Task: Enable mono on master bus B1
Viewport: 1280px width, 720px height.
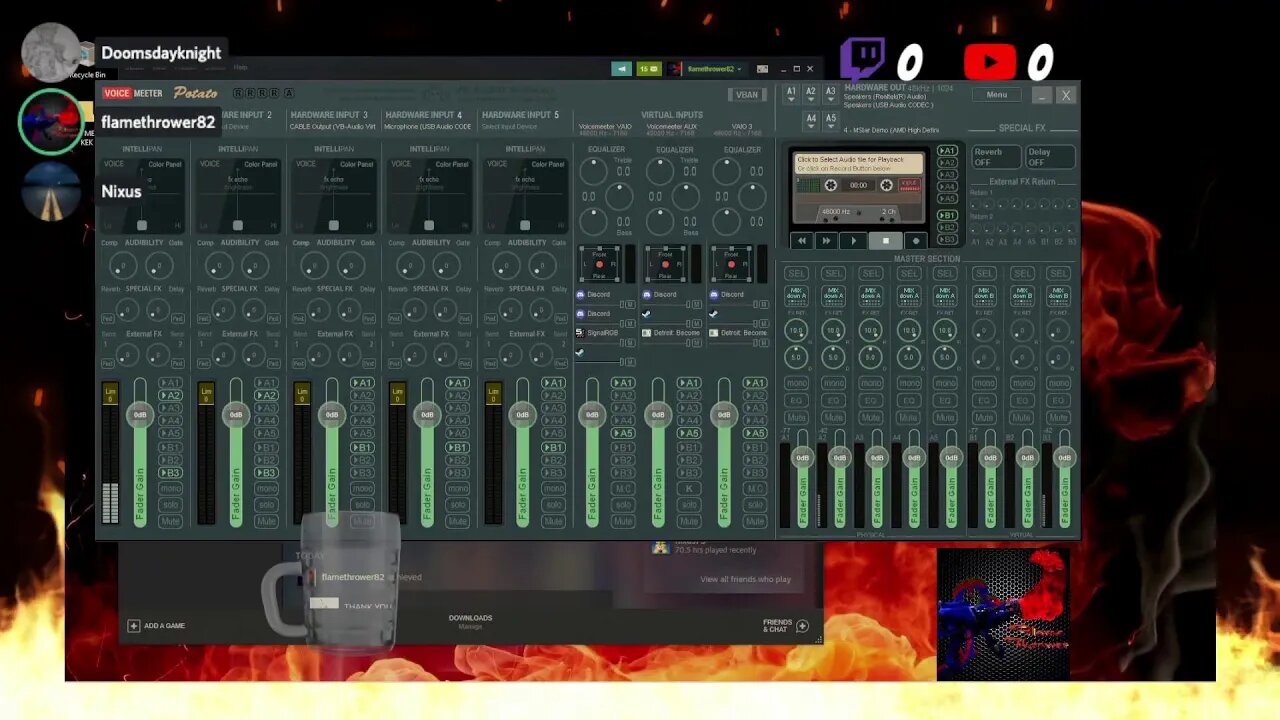Action: [984, 383]
